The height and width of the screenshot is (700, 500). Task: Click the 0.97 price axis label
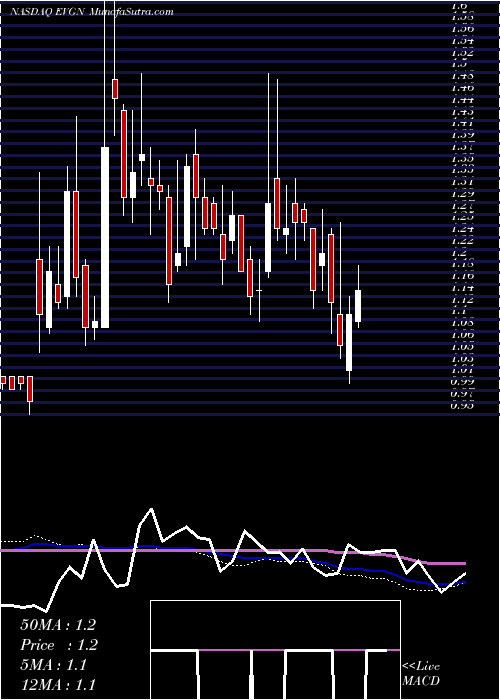point(462,394)
